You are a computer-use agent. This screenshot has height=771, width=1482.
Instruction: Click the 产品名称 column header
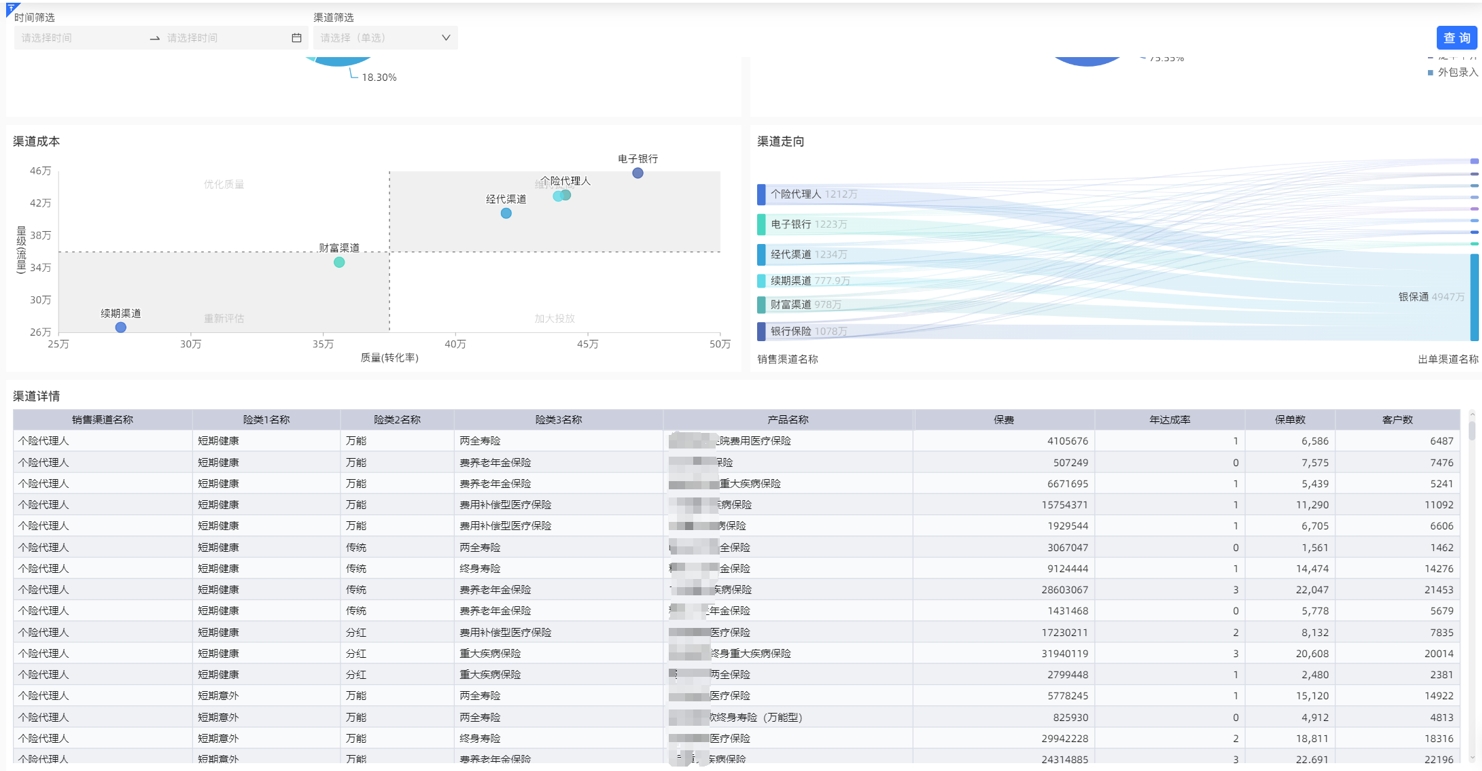(x=788, y=420)
